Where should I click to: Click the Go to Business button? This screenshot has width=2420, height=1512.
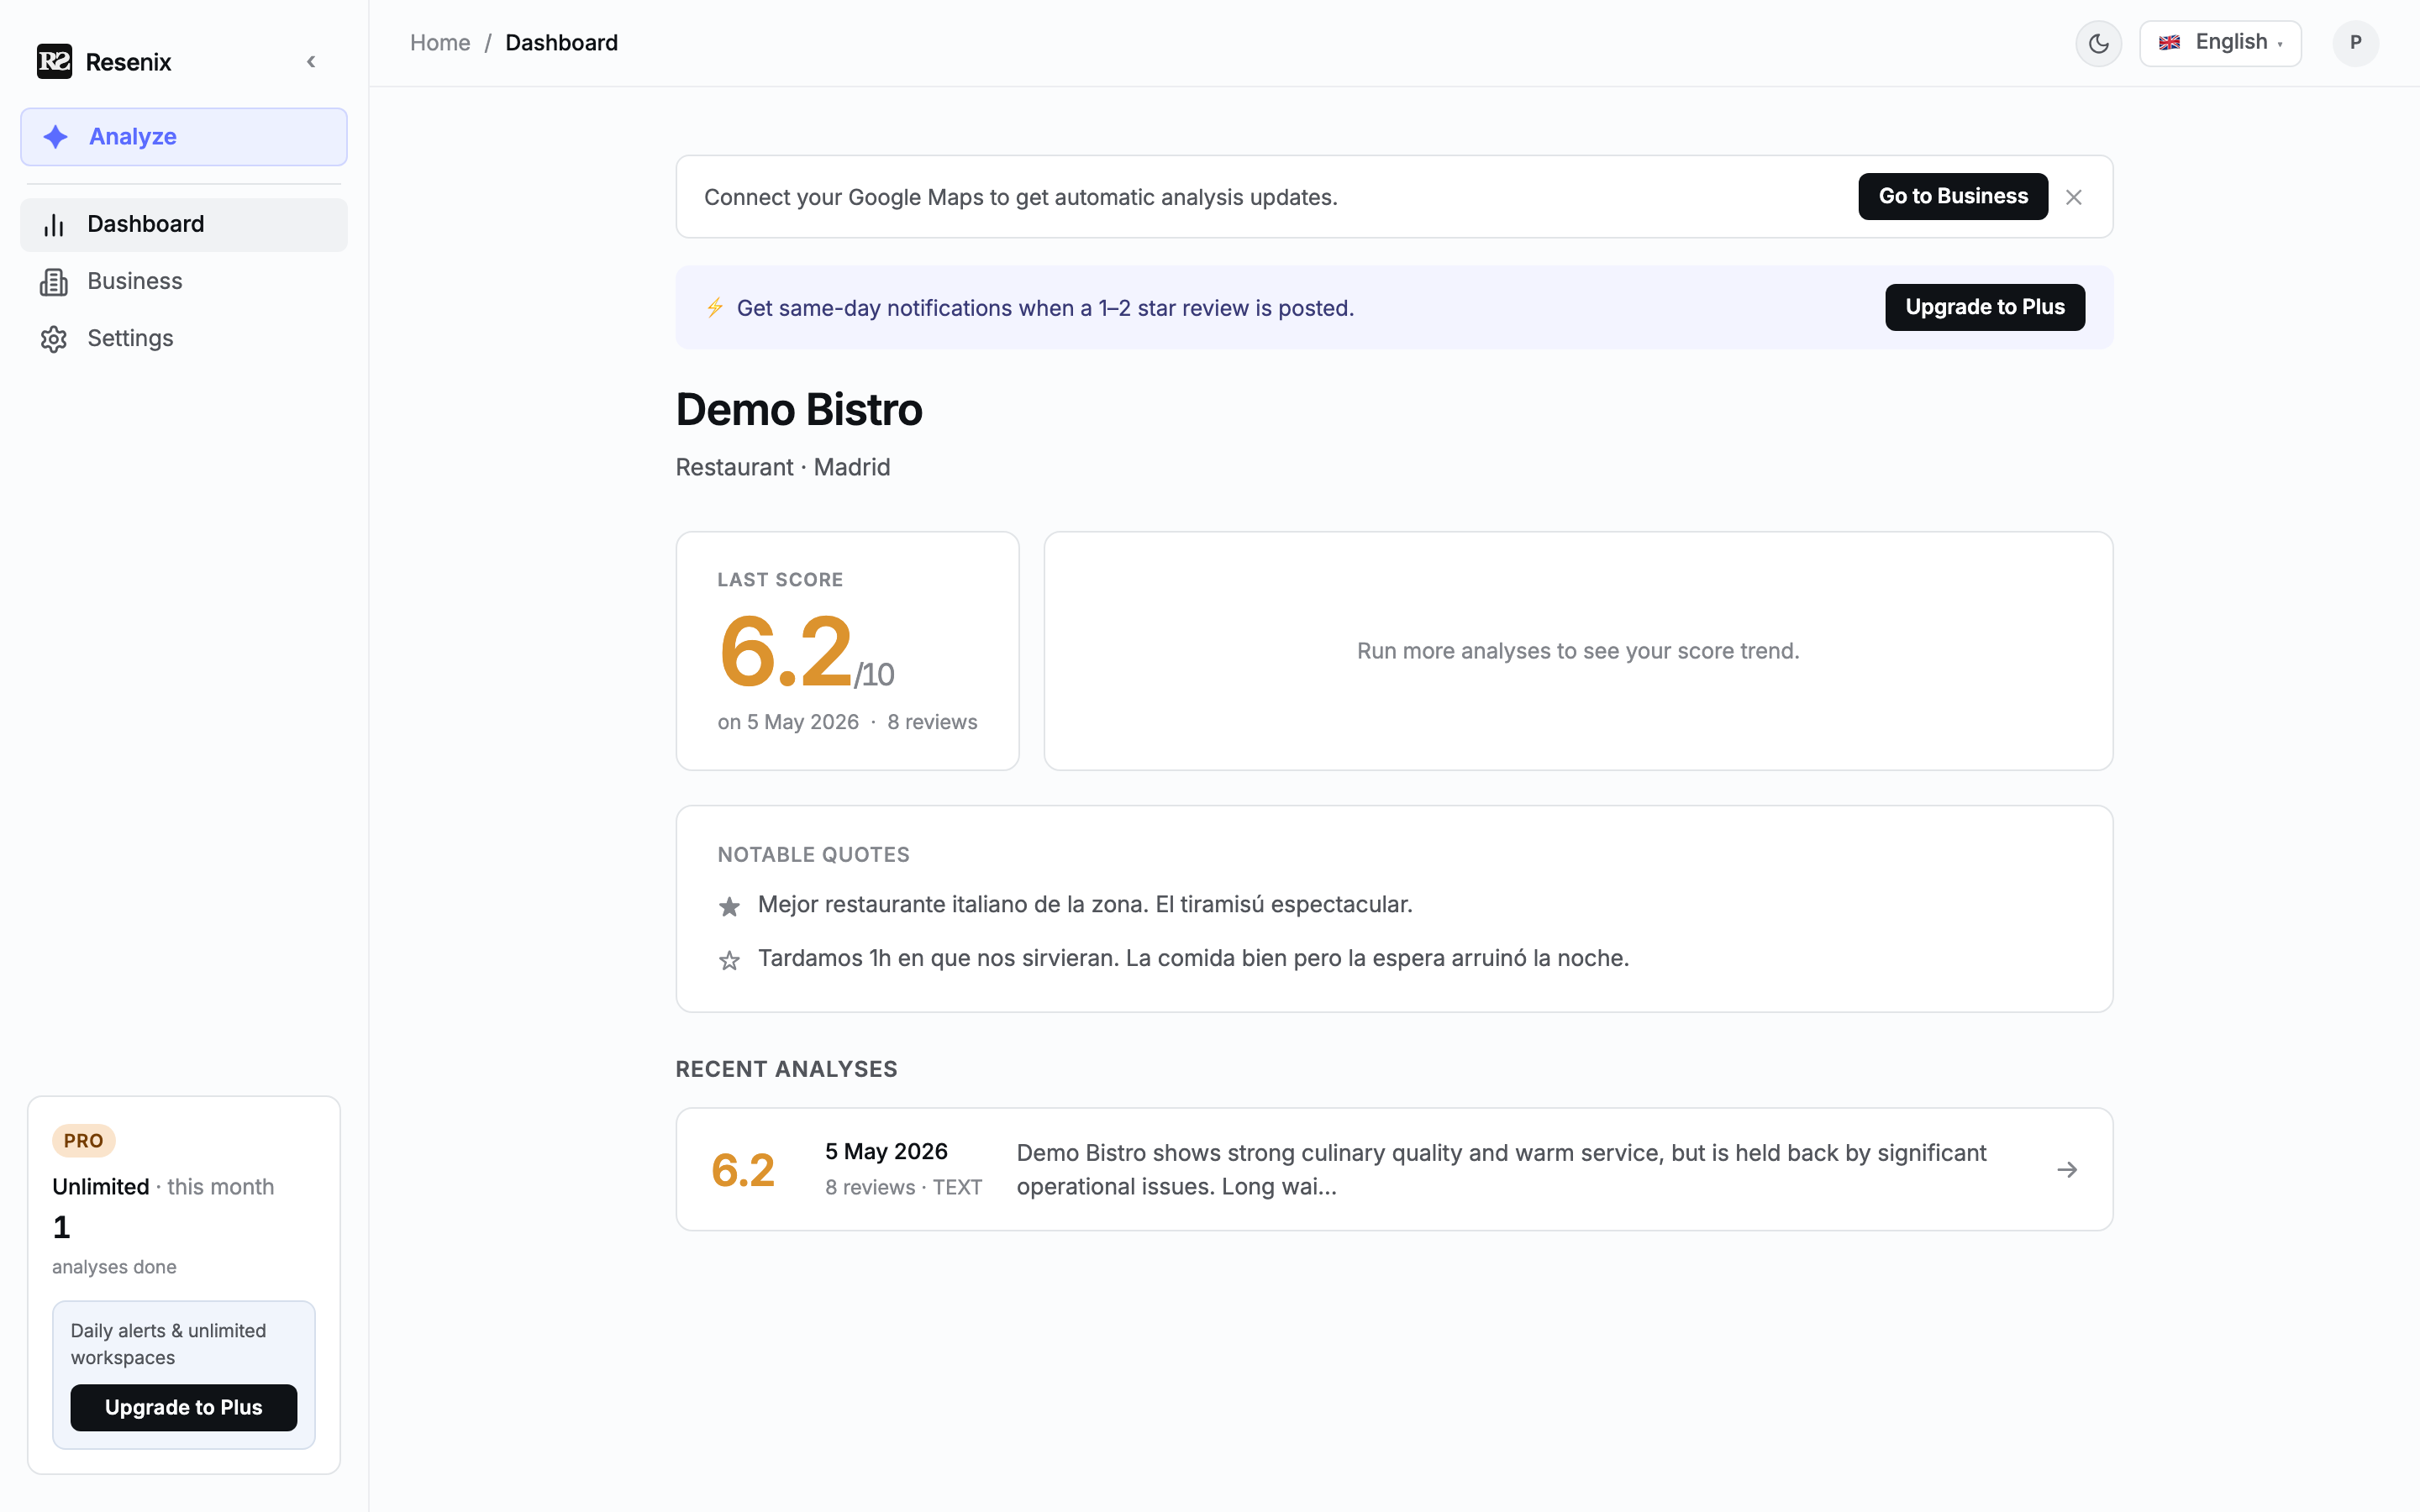(x=1952, y=196)
